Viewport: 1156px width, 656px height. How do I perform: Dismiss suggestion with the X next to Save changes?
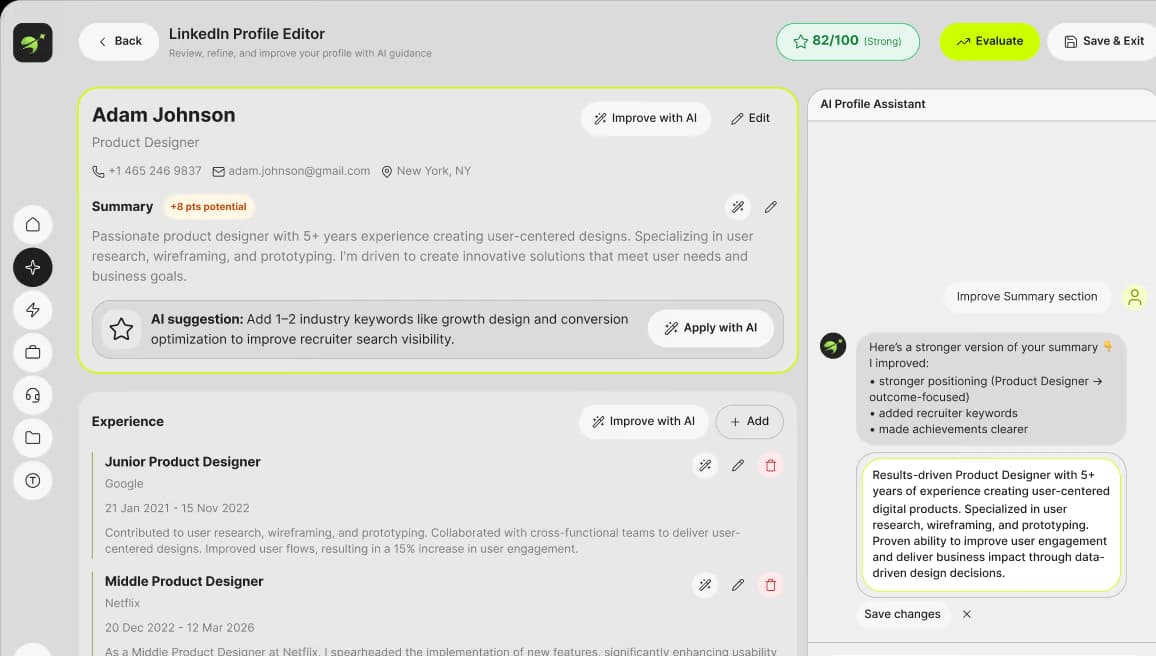tap(967, 614)
